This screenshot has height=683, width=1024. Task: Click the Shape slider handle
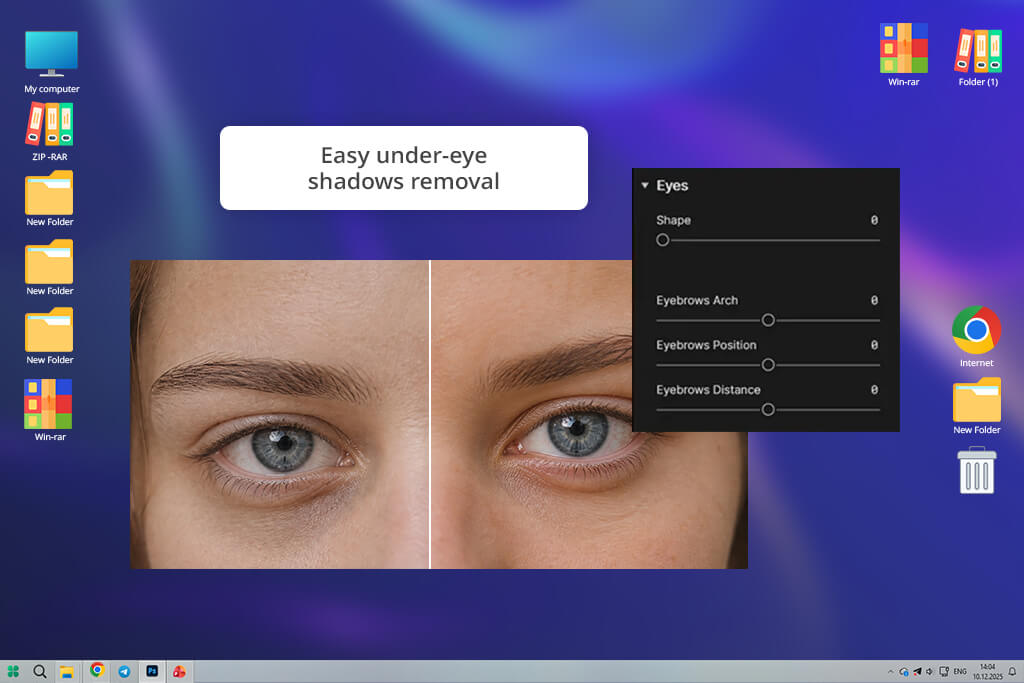pos(662,240)
